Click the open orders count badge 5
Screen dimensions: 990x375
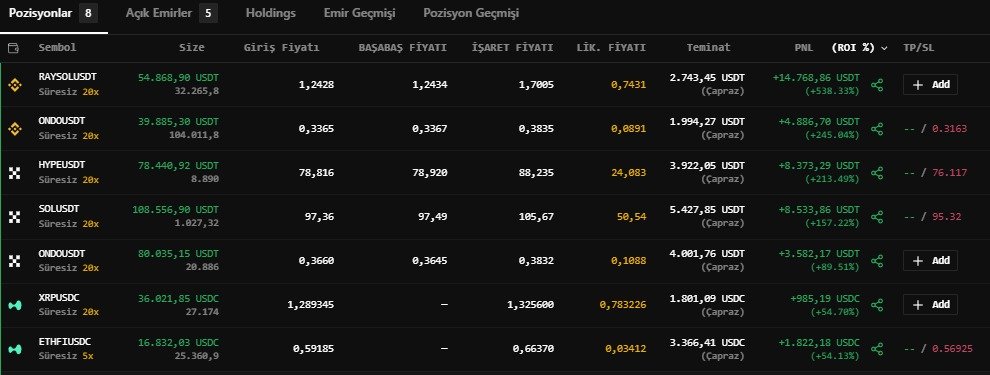208,13
